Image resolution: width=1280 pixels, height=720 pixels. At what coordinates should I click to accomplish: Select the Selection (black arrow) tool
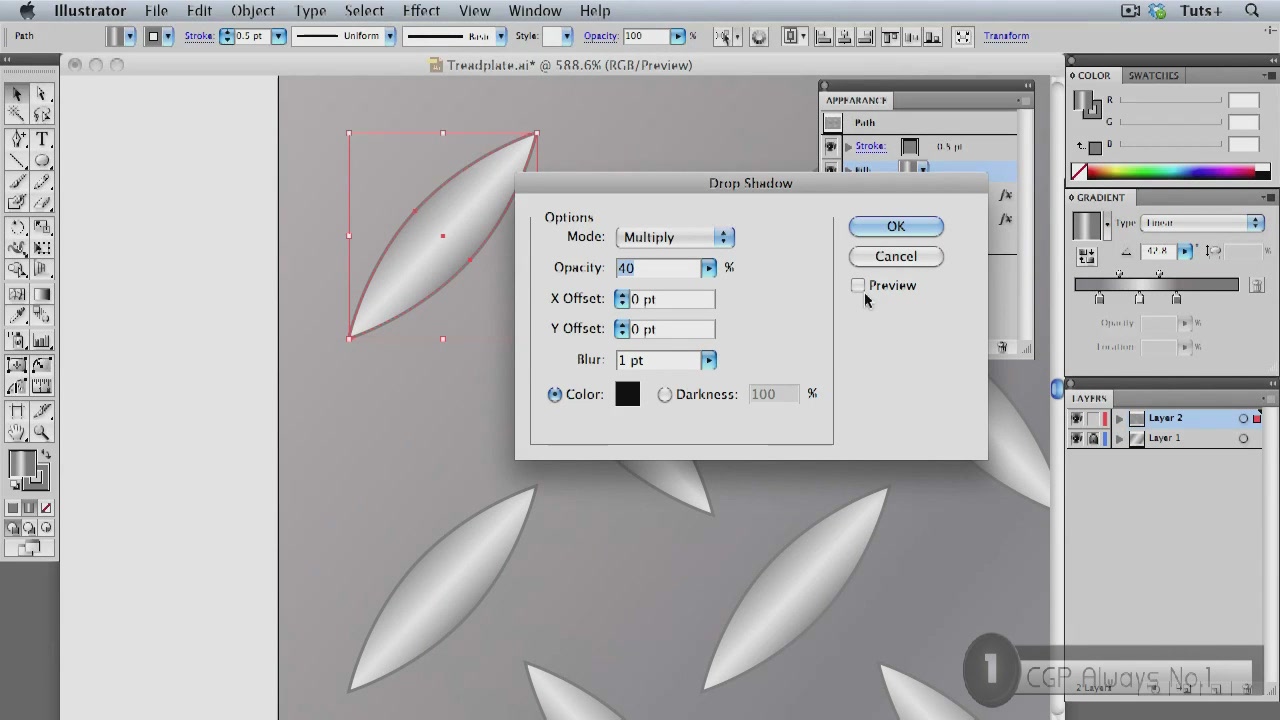click(x=17, y=93)
